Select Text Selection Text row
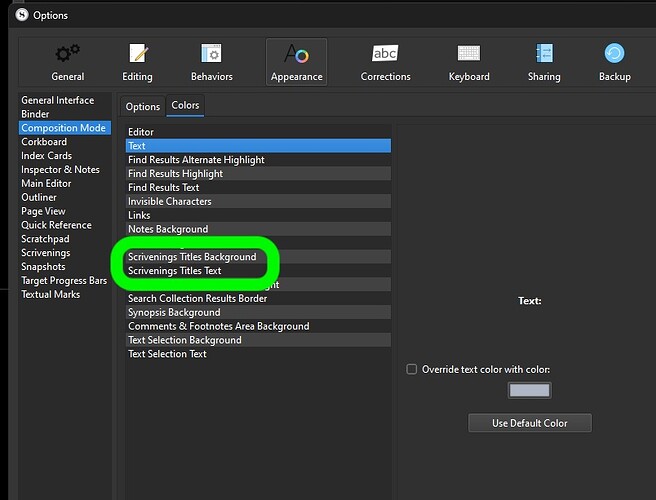This screenshot has width=656, height=500. point(258,354)
